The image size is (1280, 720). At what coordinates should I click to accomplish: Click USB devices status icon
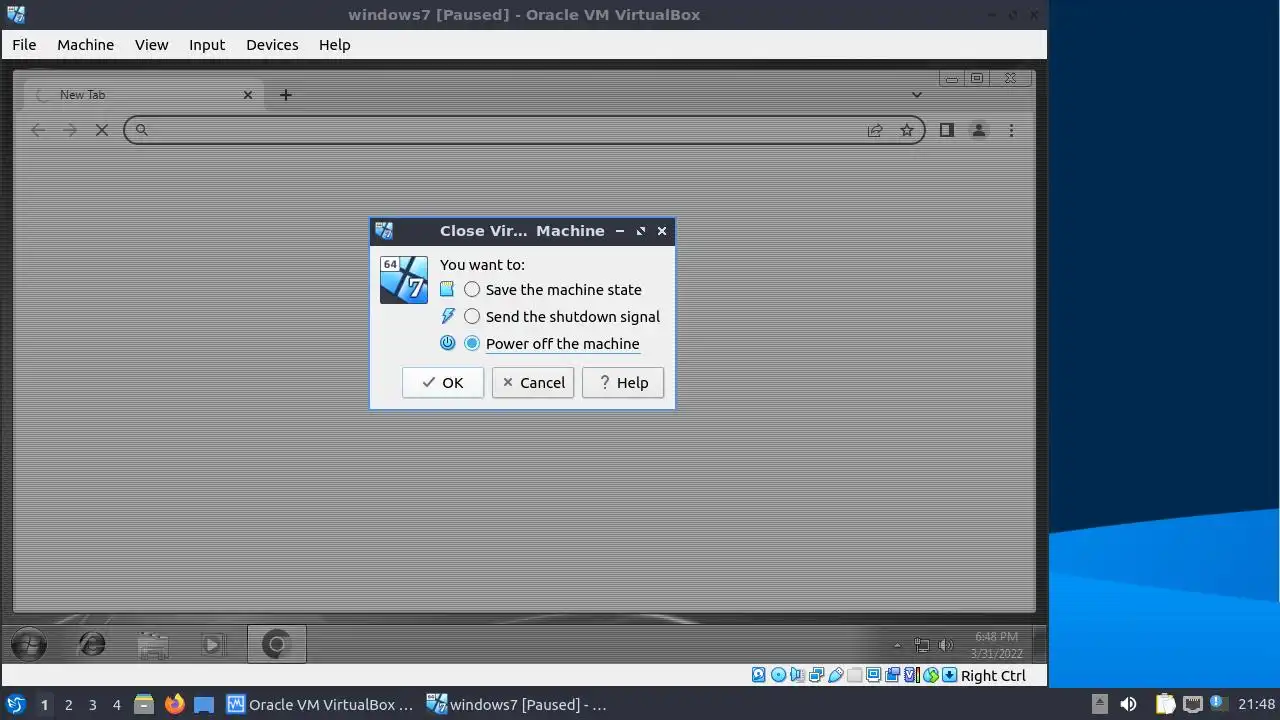tap(835, 675)
